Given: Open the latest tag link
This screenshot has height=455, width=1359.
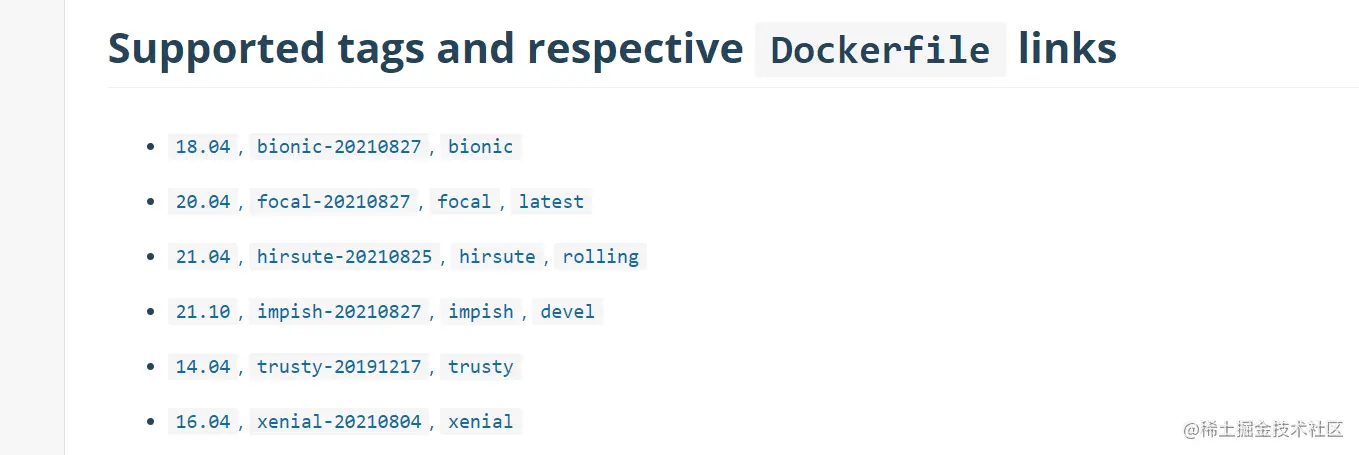Looking at the screenshot, I should click(x=551, y=202).
